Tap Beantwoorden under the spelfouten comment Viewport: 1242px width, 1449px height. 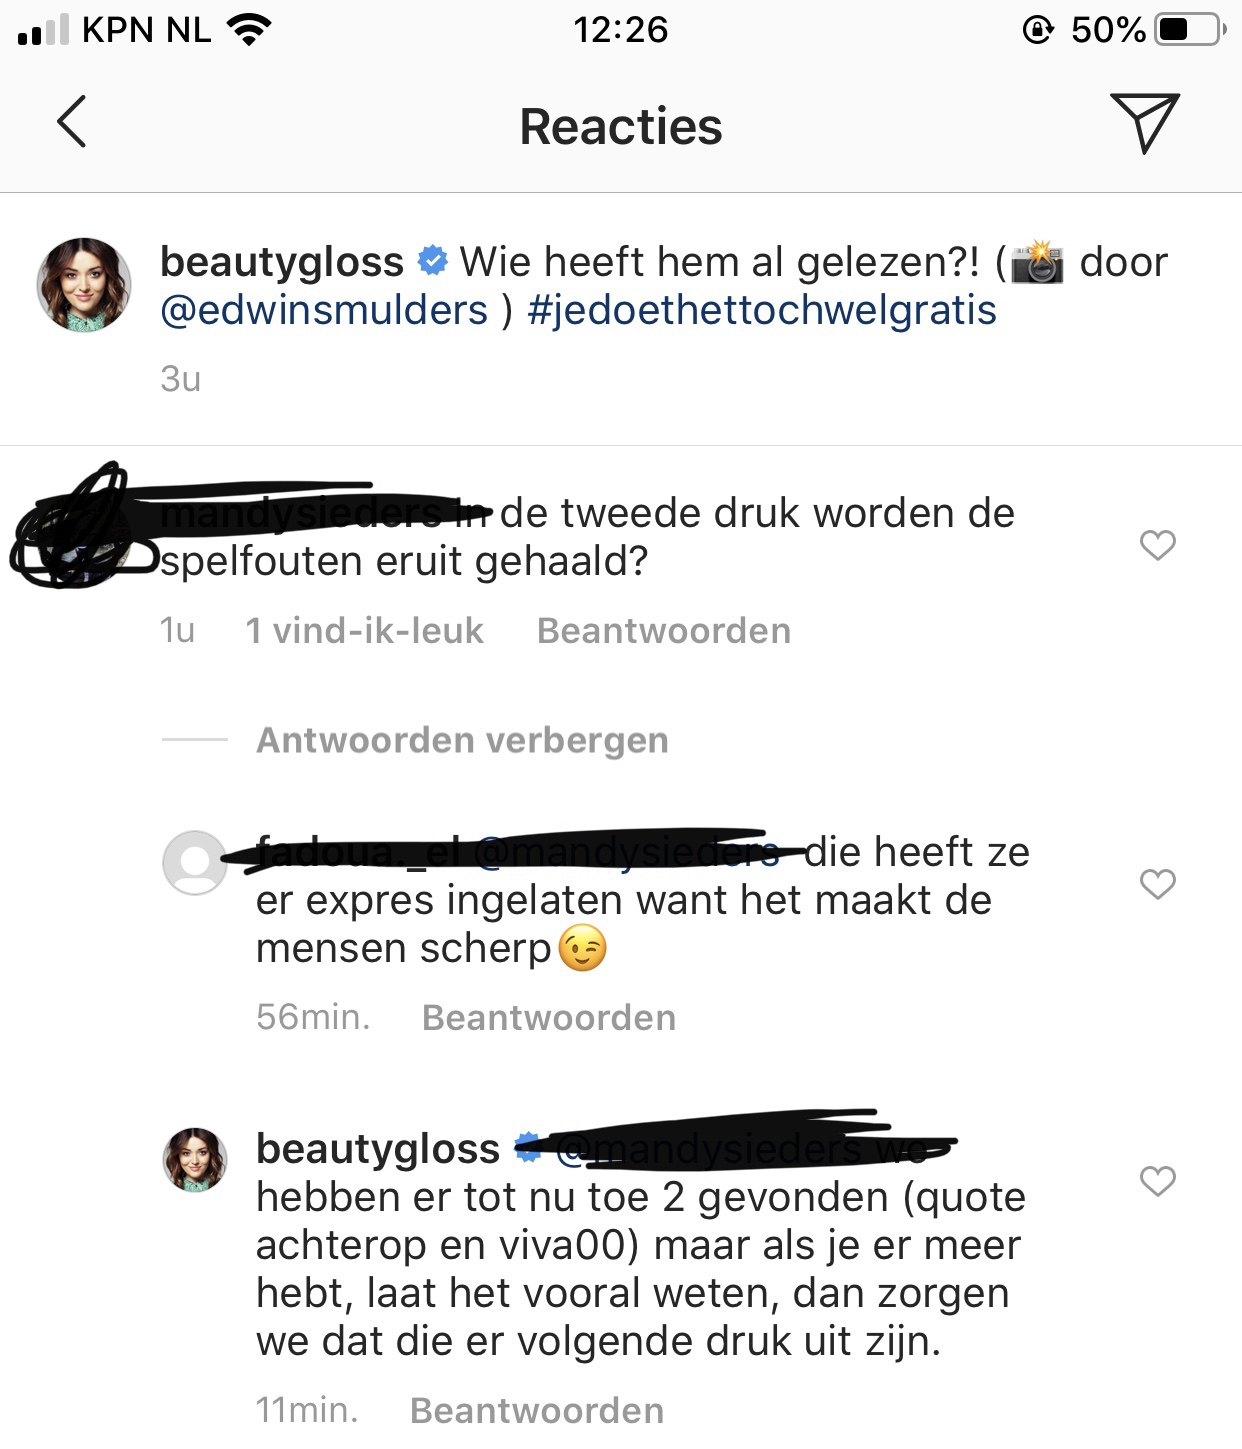(664, 631)
